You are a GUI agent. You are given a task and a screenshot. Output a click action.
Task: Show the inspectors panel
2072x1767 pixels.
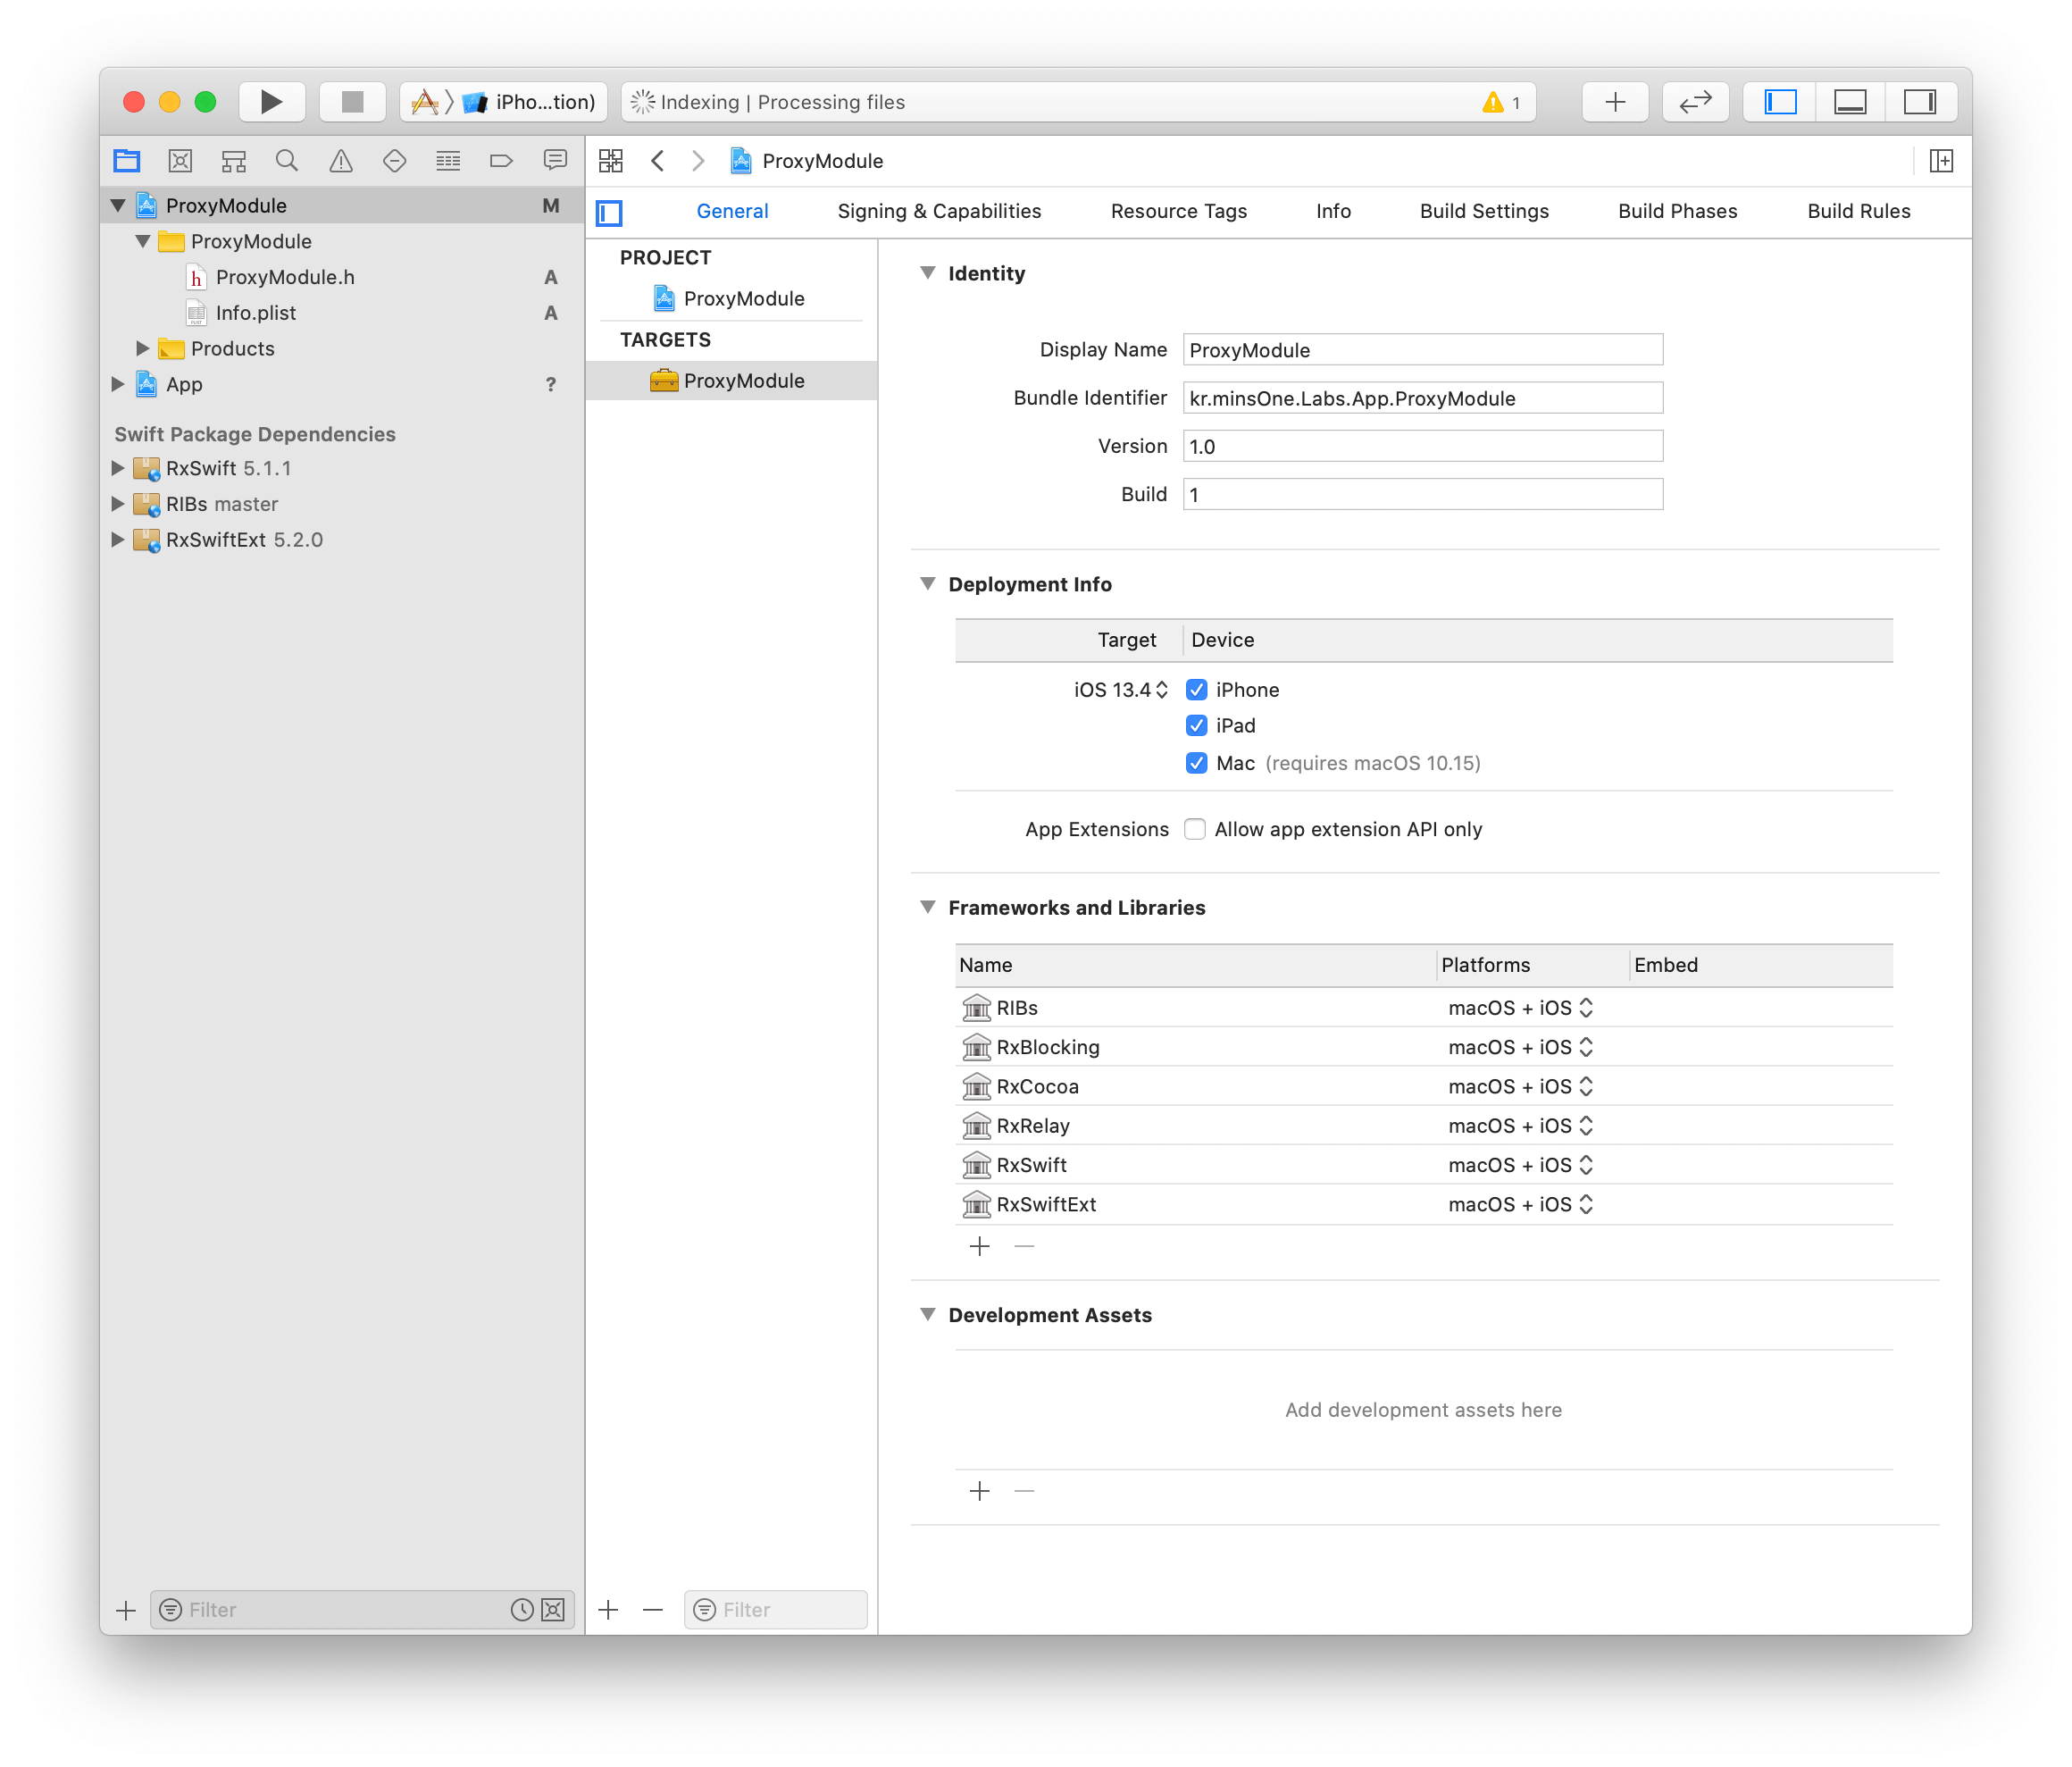click(1920, 102)
